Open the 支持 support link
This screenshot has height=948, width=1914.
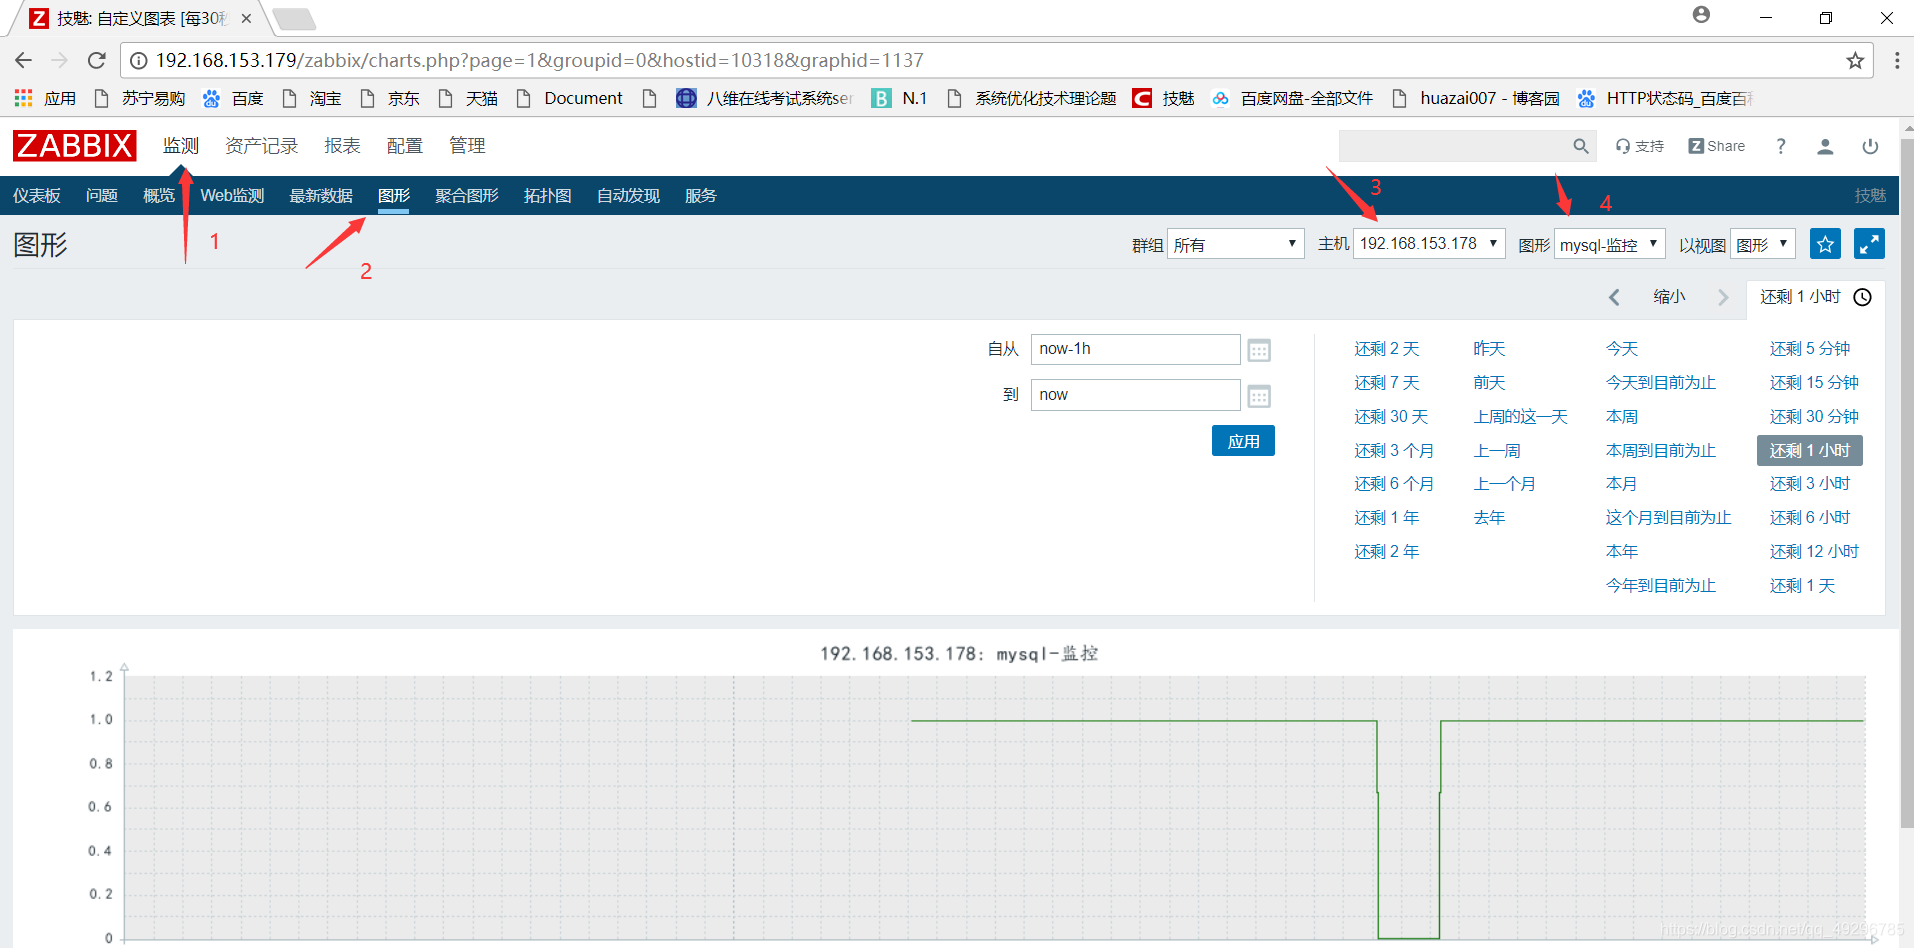click(x=1640, y=146)
